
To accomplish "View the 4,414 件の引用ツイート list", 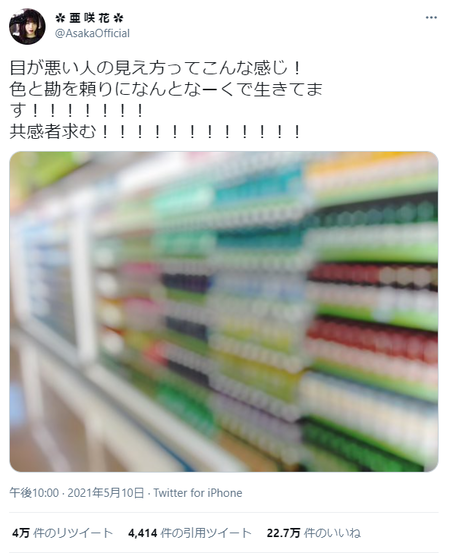I will tap(190, 533).
